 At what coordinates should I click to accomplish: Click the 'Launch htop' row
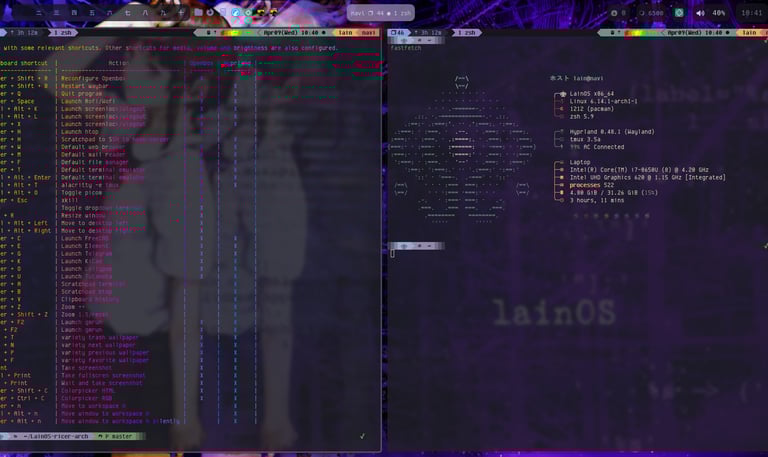pyautogui.click(x=80, y=132)
